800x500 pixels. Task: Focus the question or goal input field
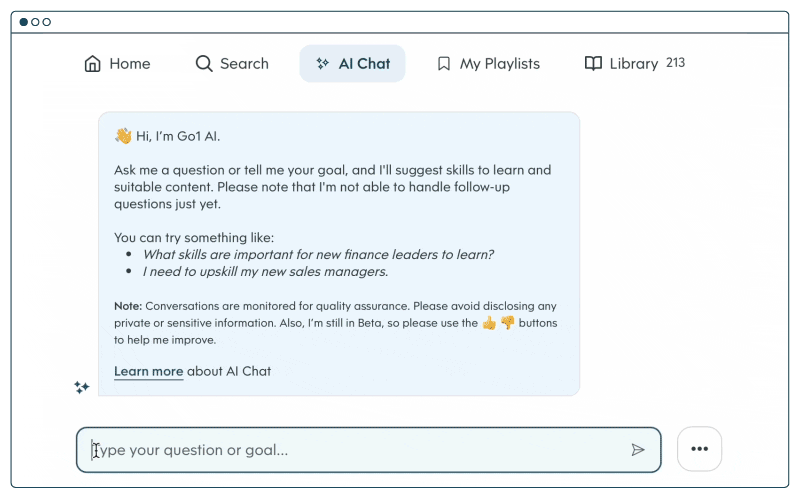[355, 450]
